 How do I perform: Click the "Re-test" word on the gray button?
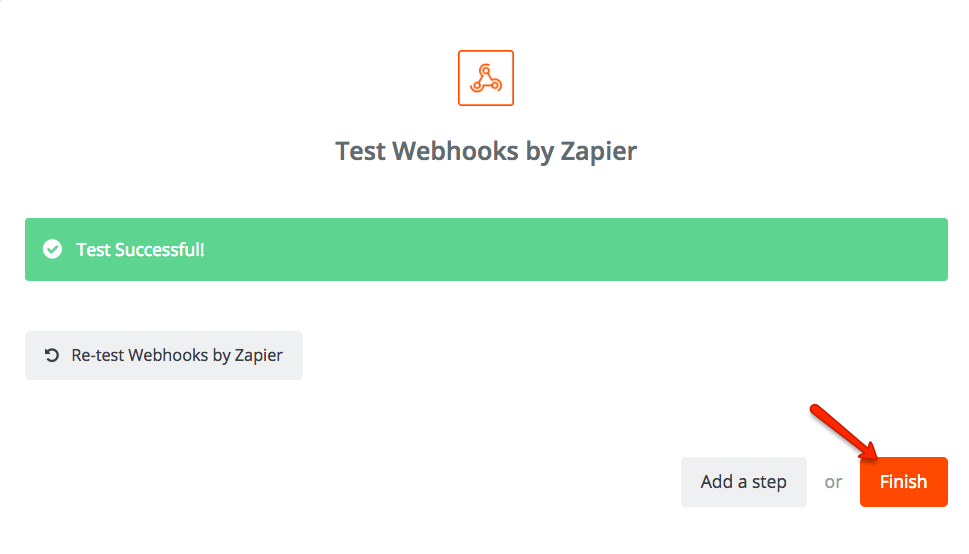click(97, 355)
